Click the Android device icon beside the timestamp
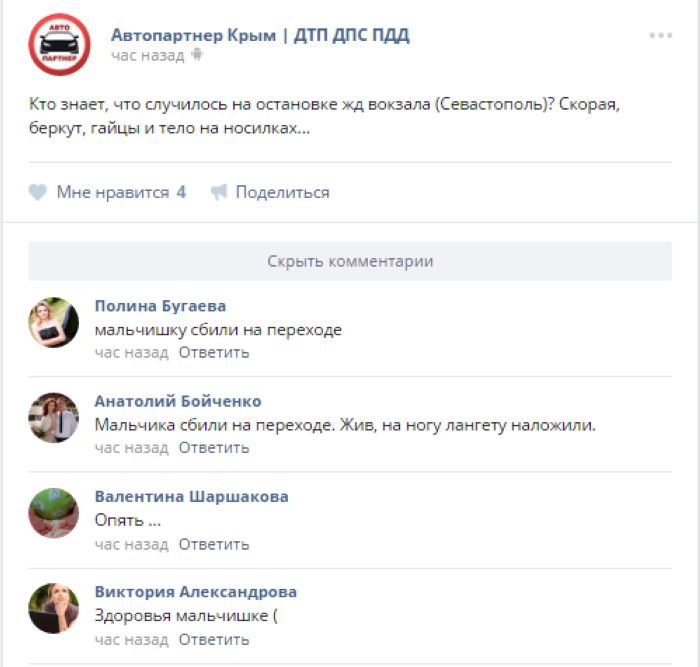Viewport: 700px width, 667px height. (x=197, y=55)
